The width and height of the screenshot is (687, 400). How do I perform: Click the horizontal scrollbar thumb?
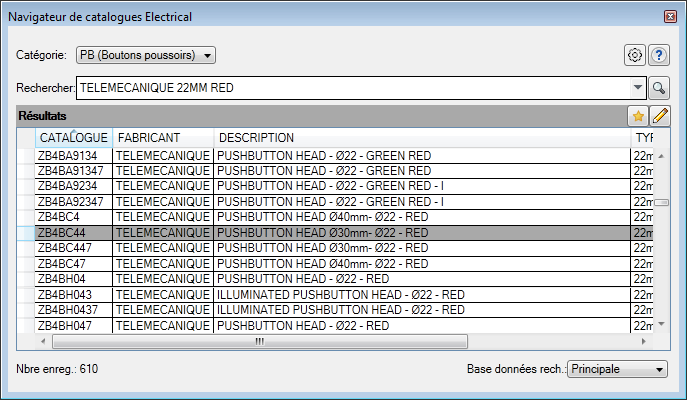pos(260,341)
